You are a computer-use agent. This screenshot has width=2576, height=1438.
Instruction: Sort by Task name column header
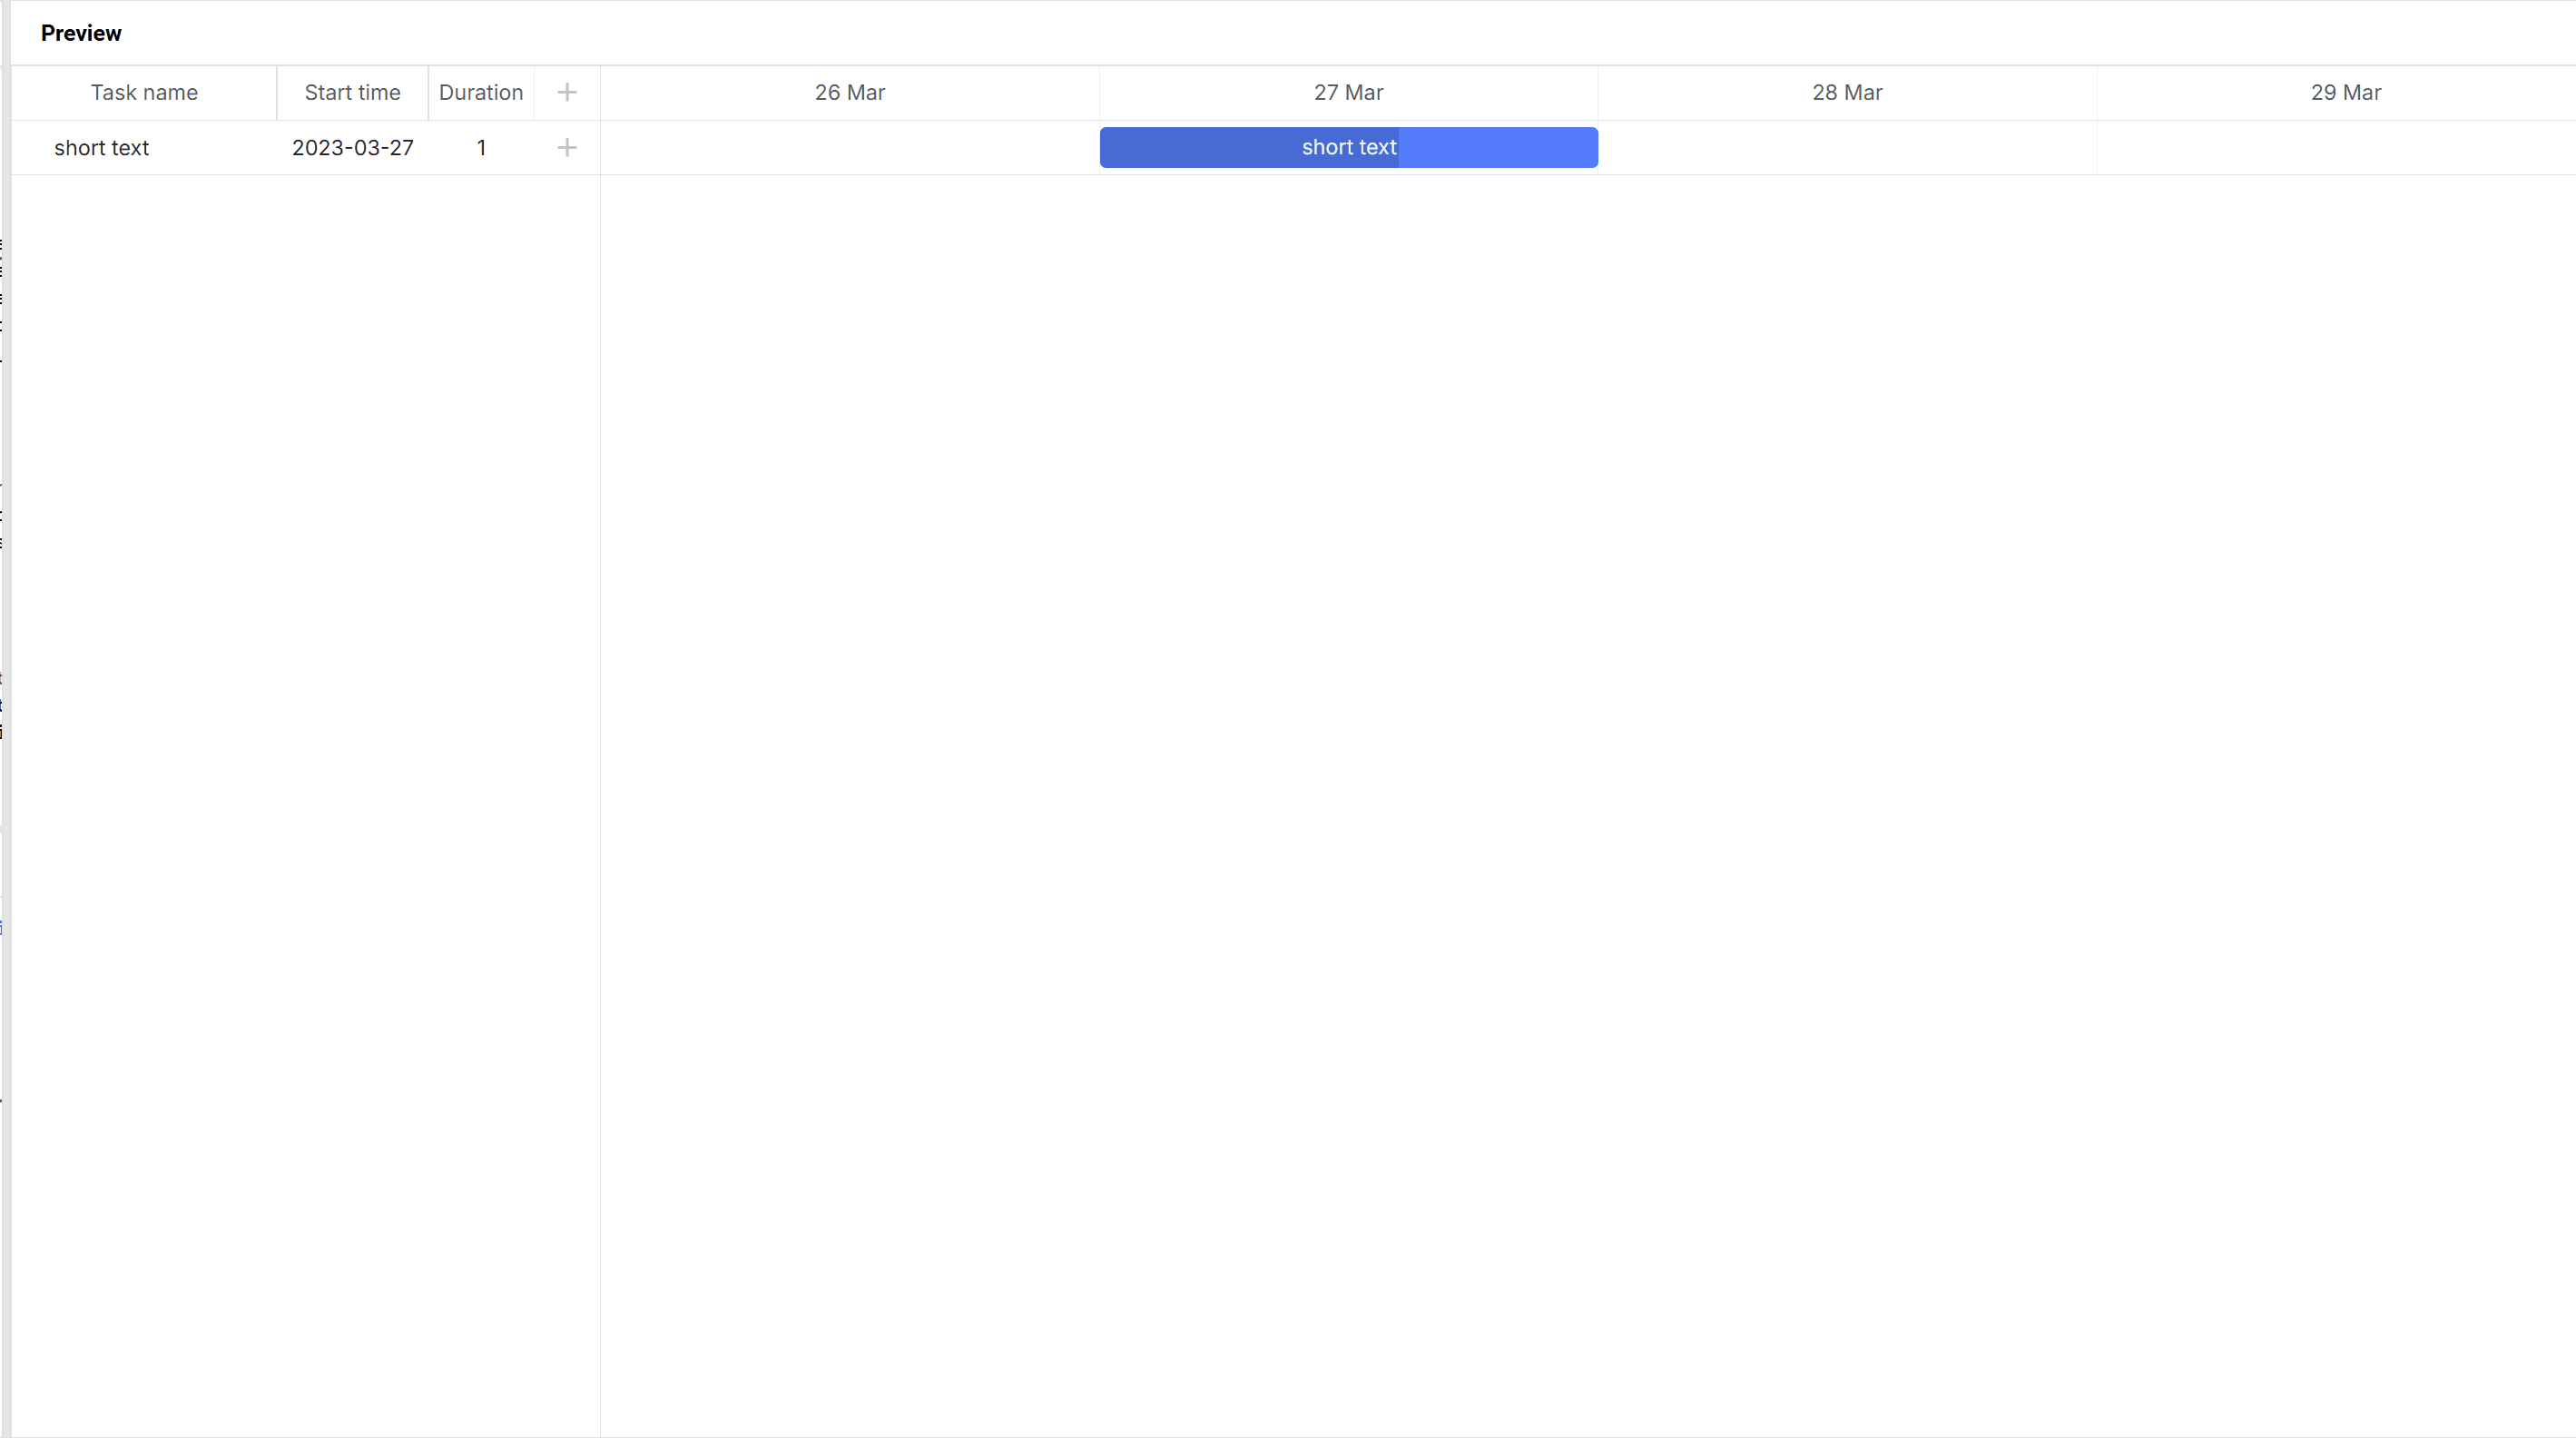click(144, 93)
